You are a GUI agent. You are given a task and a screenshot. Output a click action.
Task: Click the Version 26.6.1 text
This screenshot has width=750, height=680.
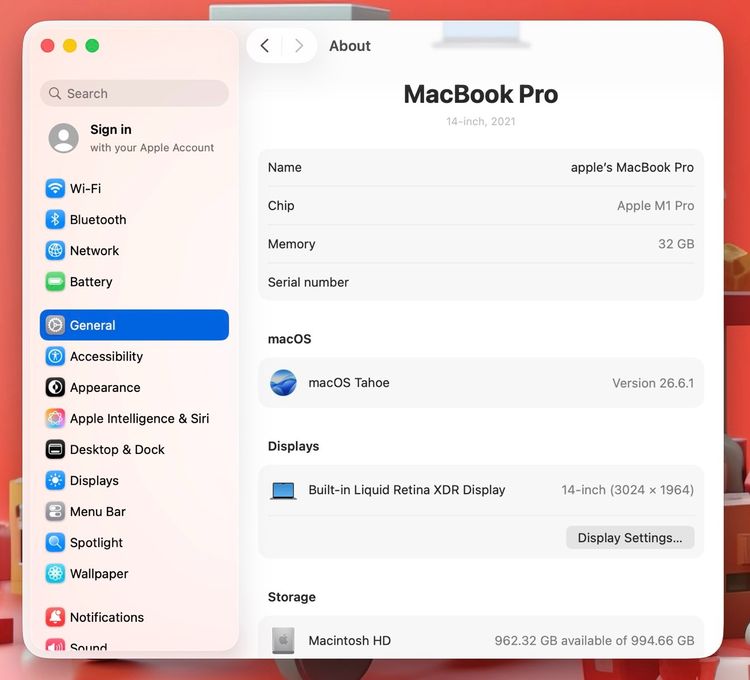(653, 383)
